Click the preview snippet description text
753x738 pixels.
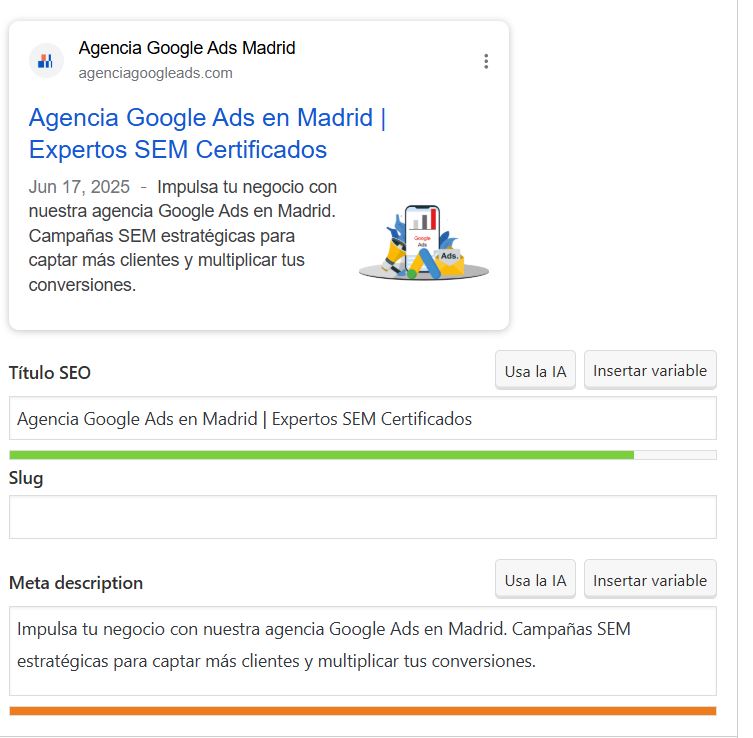(x=180, y=236)
